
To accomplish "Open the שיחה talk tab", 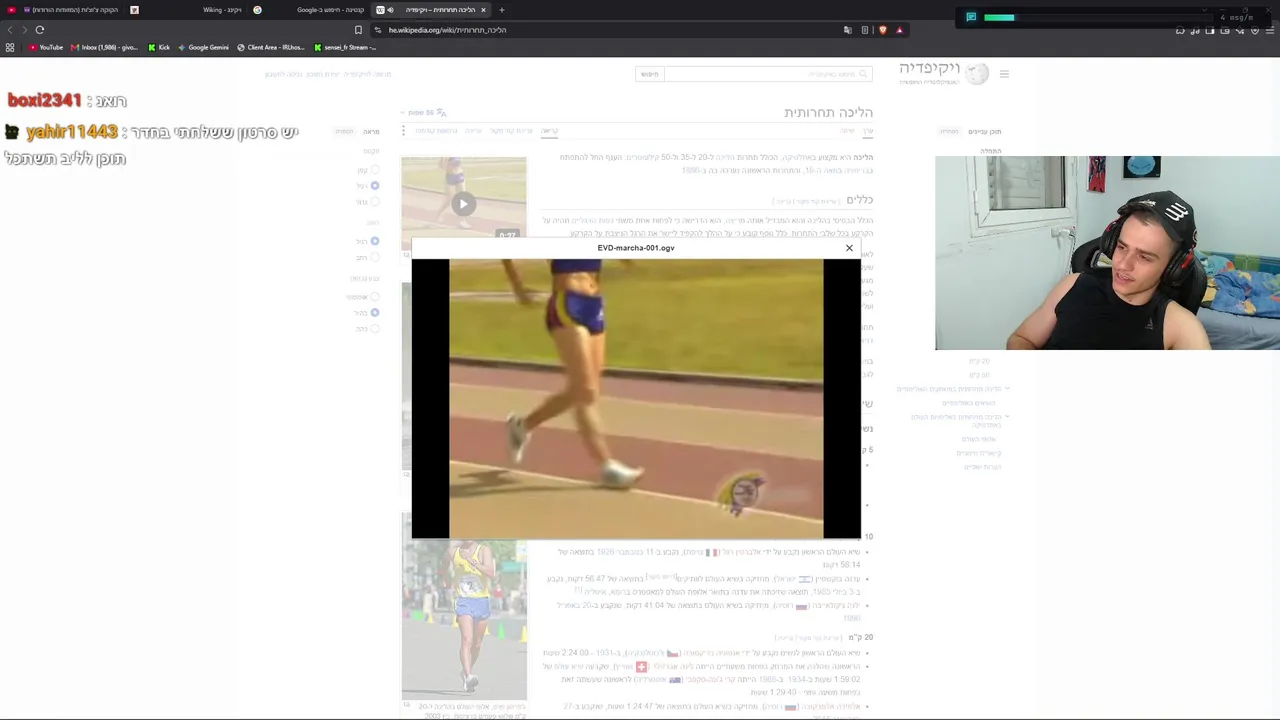I will (847, 131).
